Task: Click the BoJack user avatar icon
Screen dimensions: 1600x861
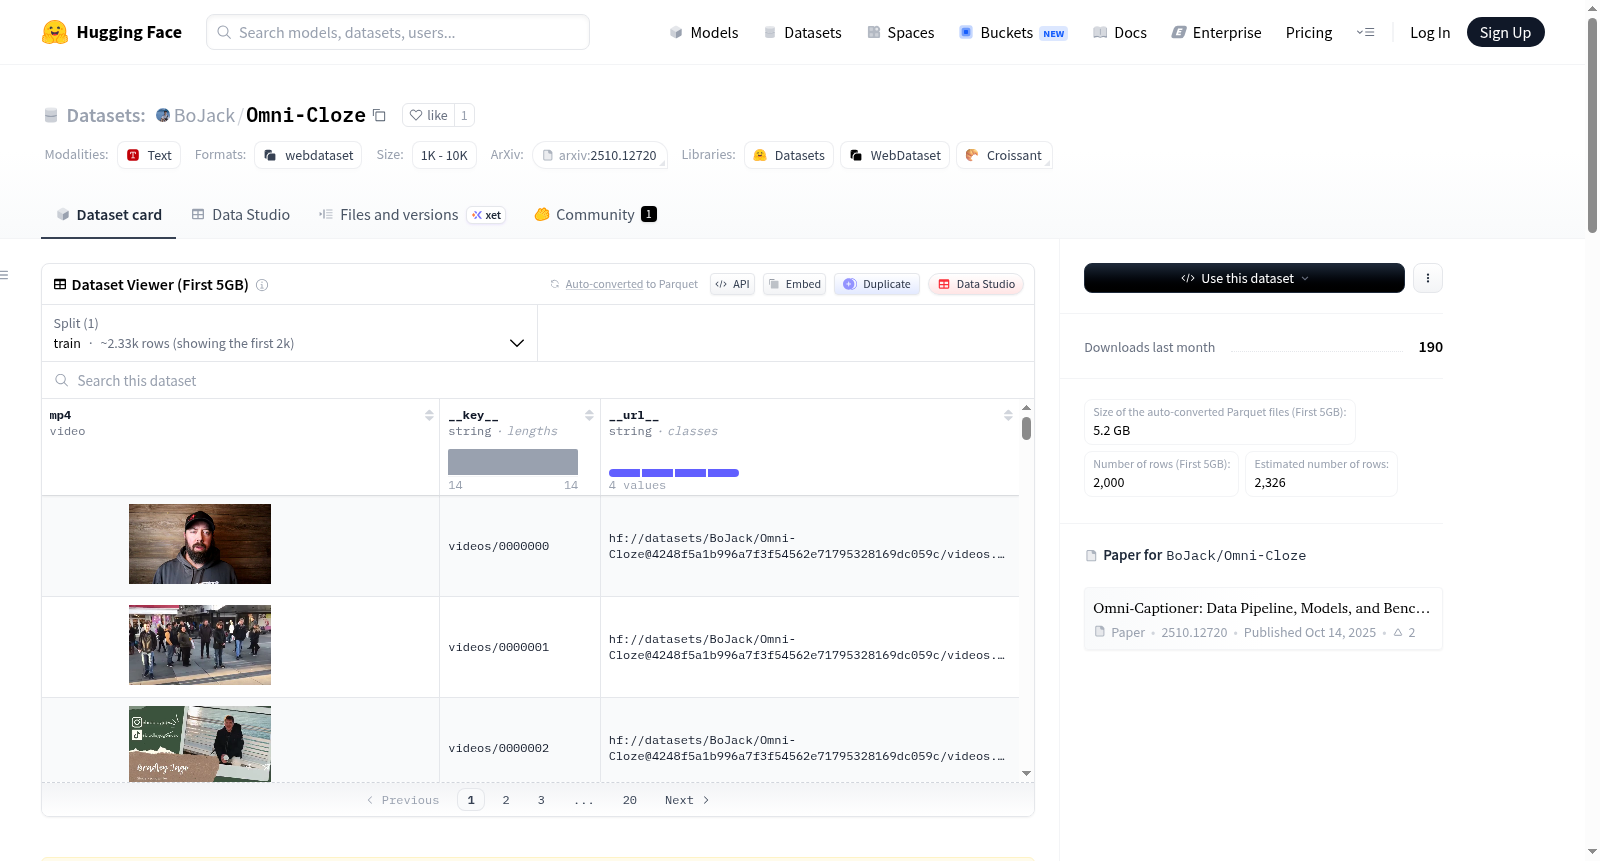Action: click(163, 115)
